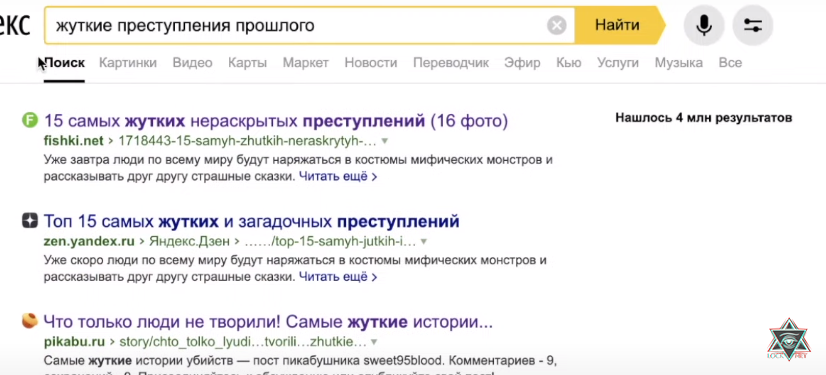The width and height of the screenshot is (826, 375).
Task: Open the Маркет tab
Action: (x=306, y=63)
